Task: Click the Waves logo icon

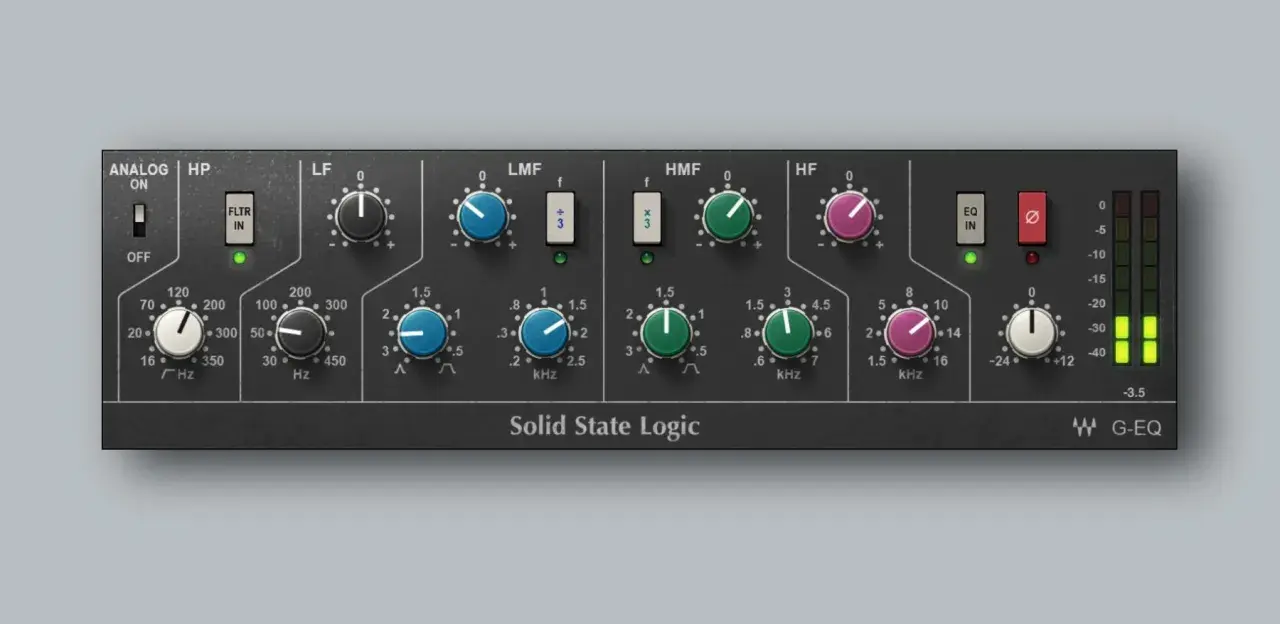Action: [x=1084, y=429]
